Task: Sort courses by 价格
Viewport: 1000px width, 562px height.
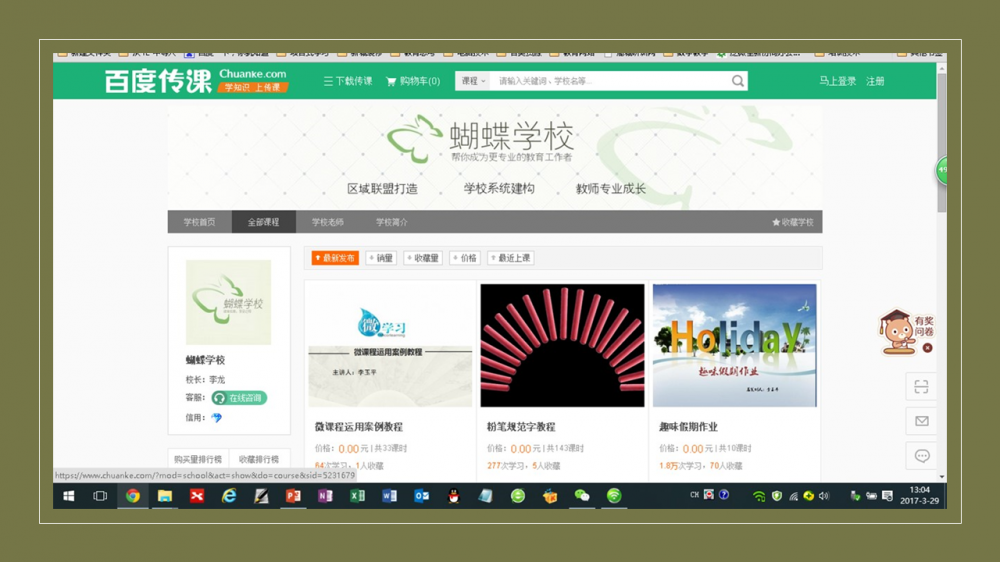Action: 465,258
